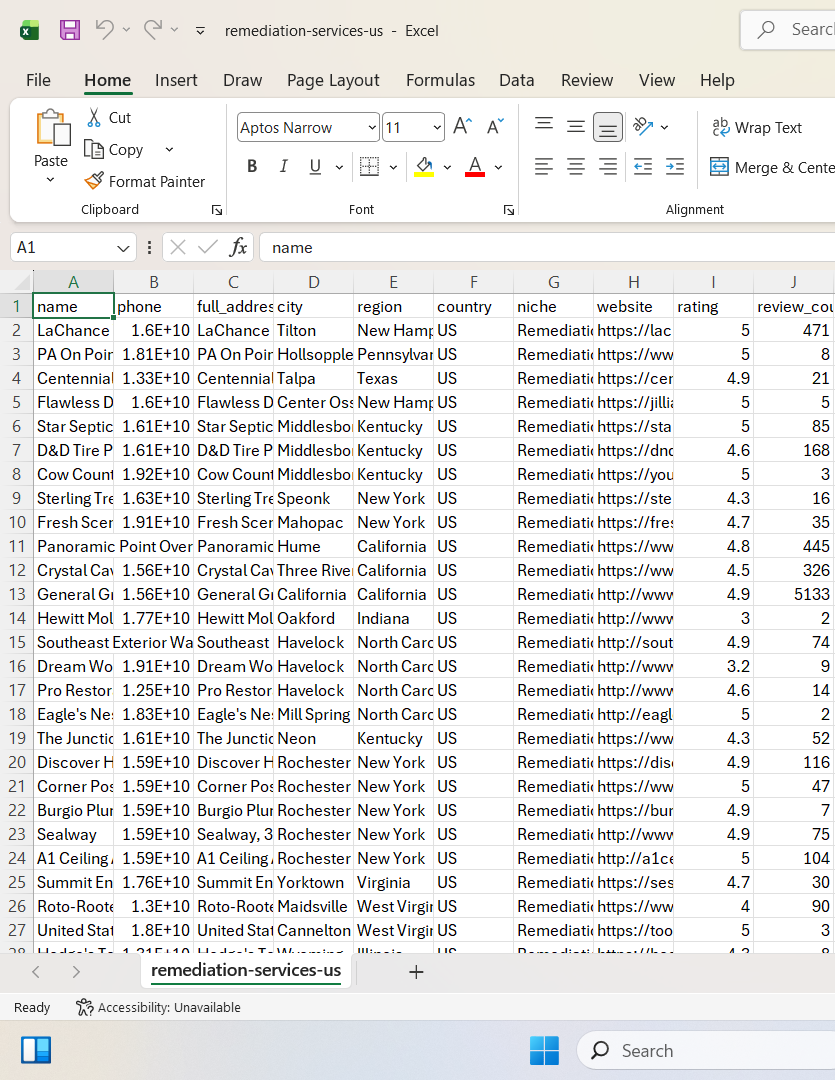
Task: Open the font size 11 dropdown
Action: click(437, 127)
